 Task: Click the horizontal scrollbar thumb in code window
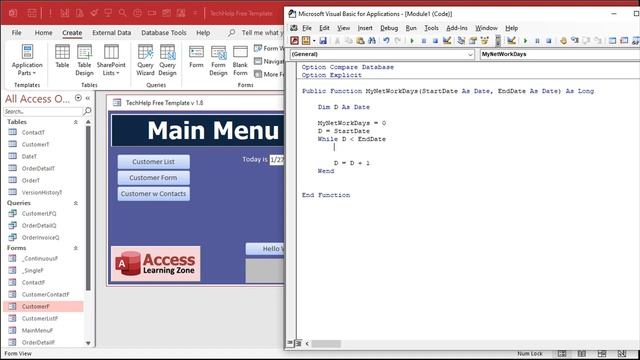click(x=326, y=344)
